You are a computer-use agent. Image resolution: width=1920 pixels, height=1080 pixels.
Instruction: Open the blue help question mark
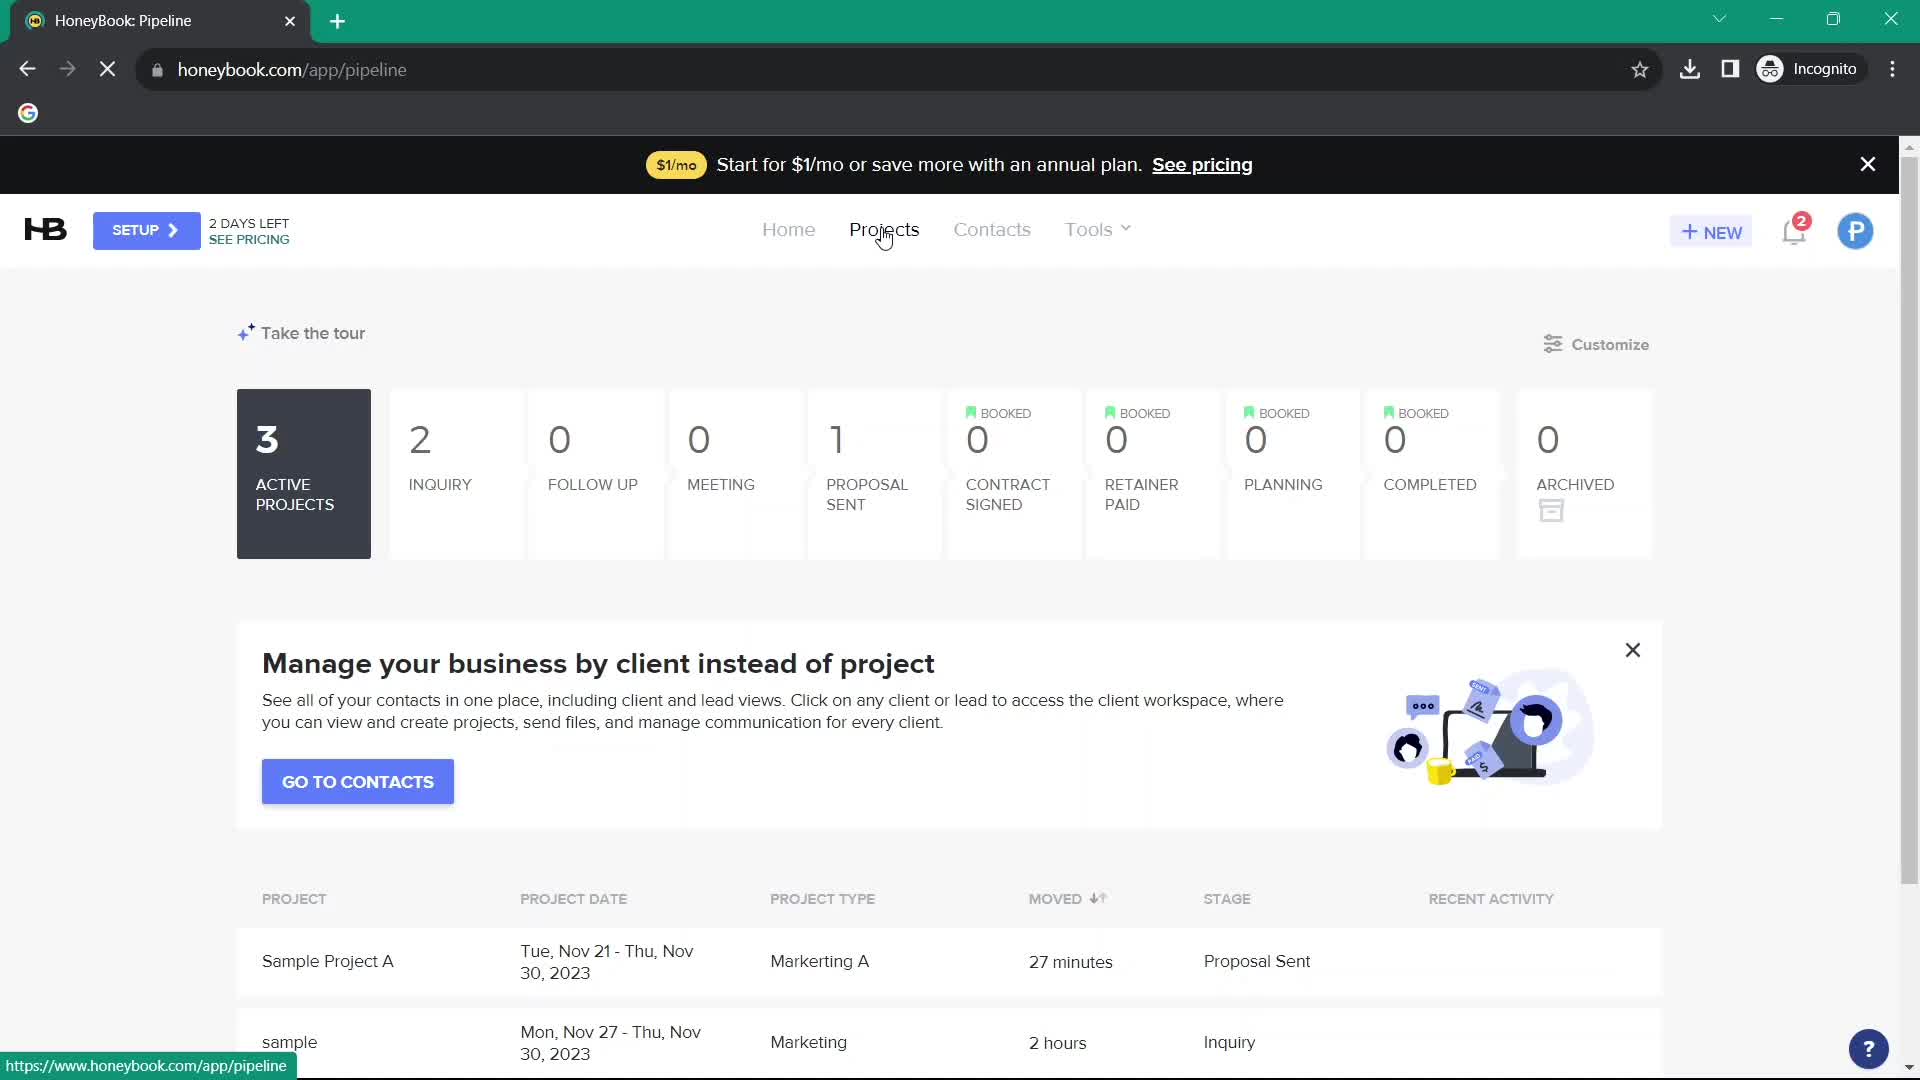coord(1868,1049)
